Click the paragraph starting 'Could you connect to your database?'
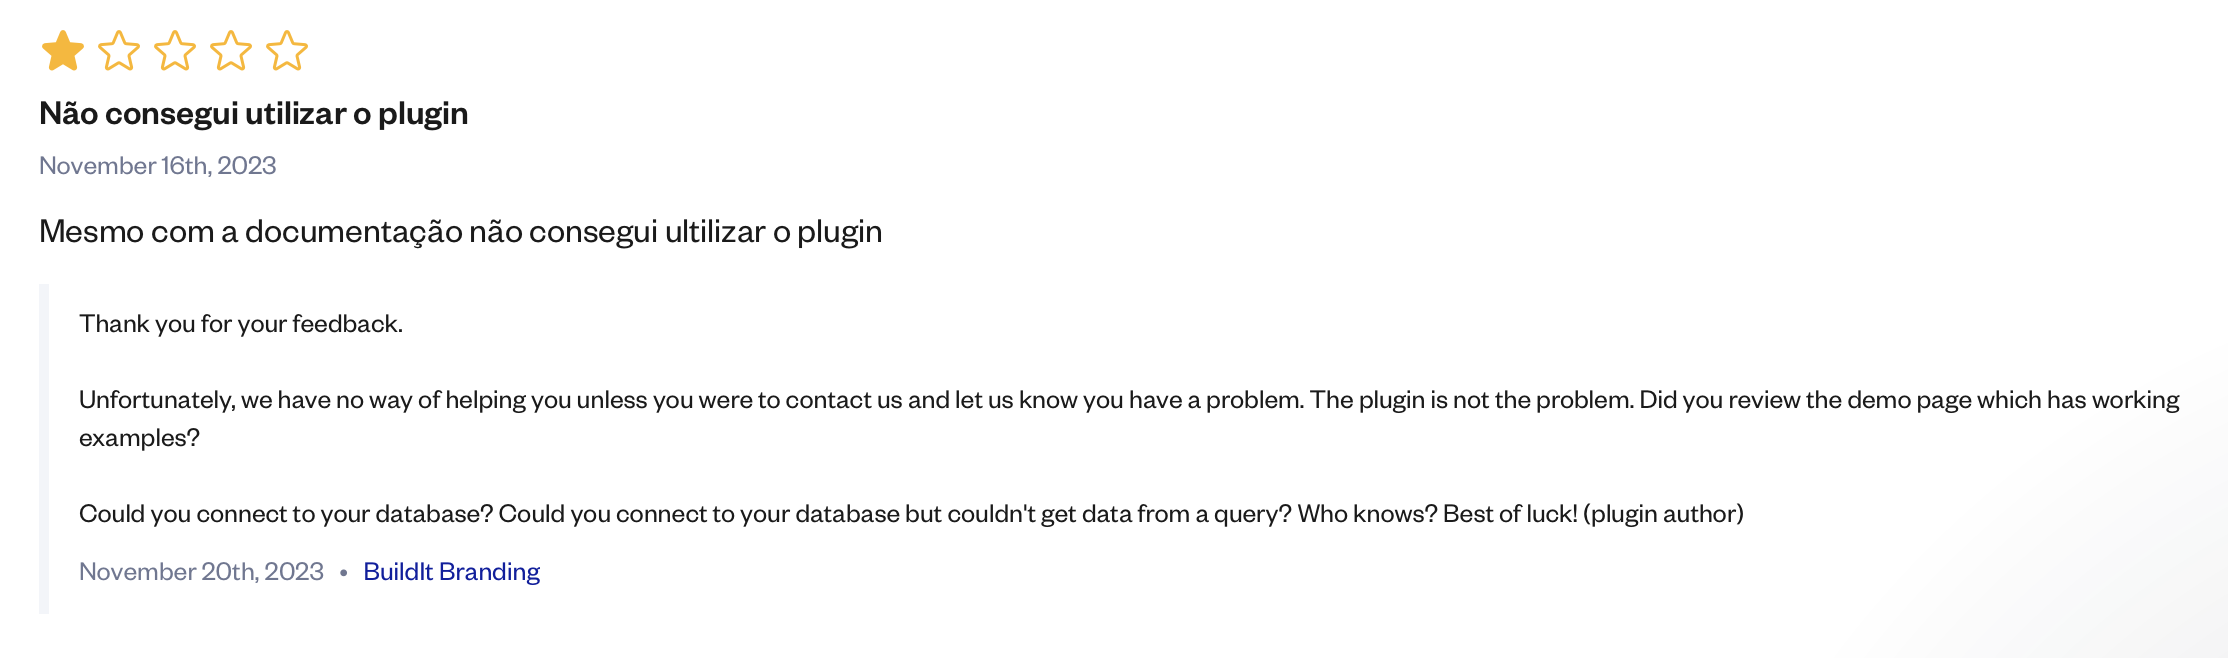 [x=911, y=514]
